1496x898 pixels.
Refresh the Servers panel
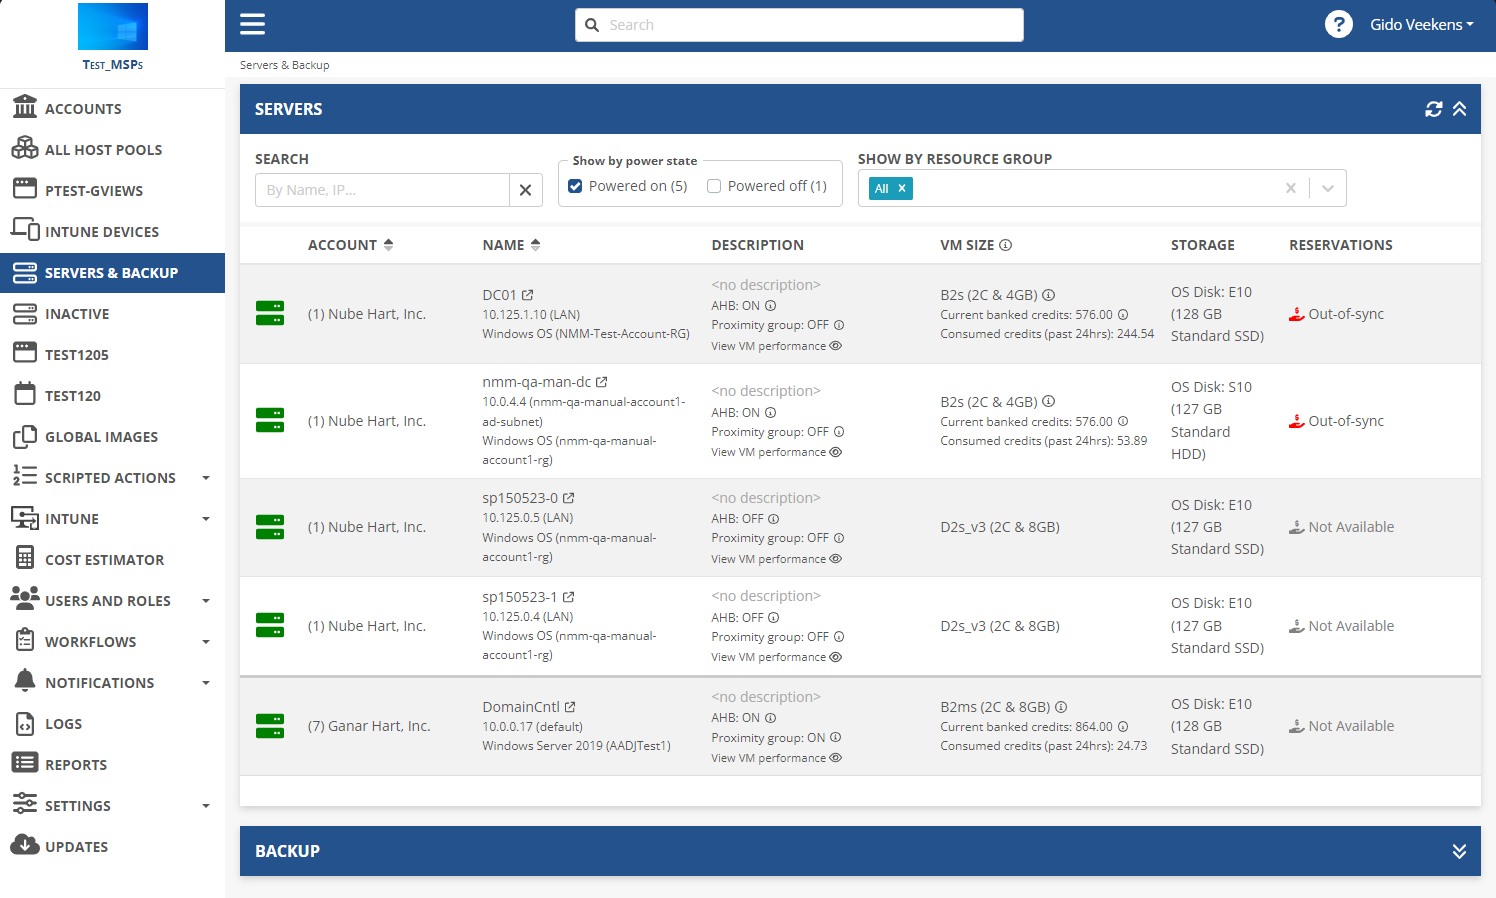pos(1433,109)
